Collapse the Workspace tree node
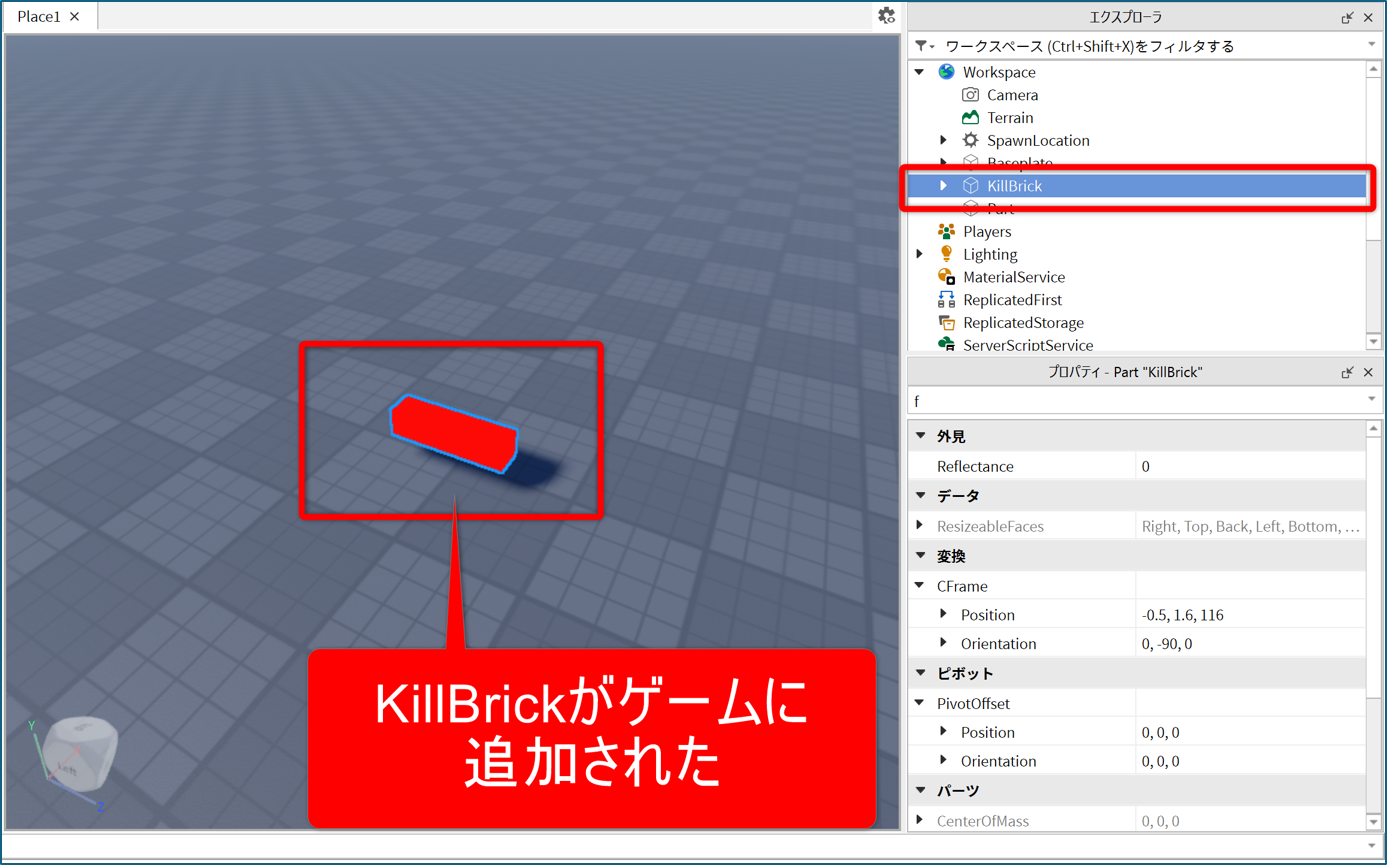1387x865 pixels. [920, 72]
